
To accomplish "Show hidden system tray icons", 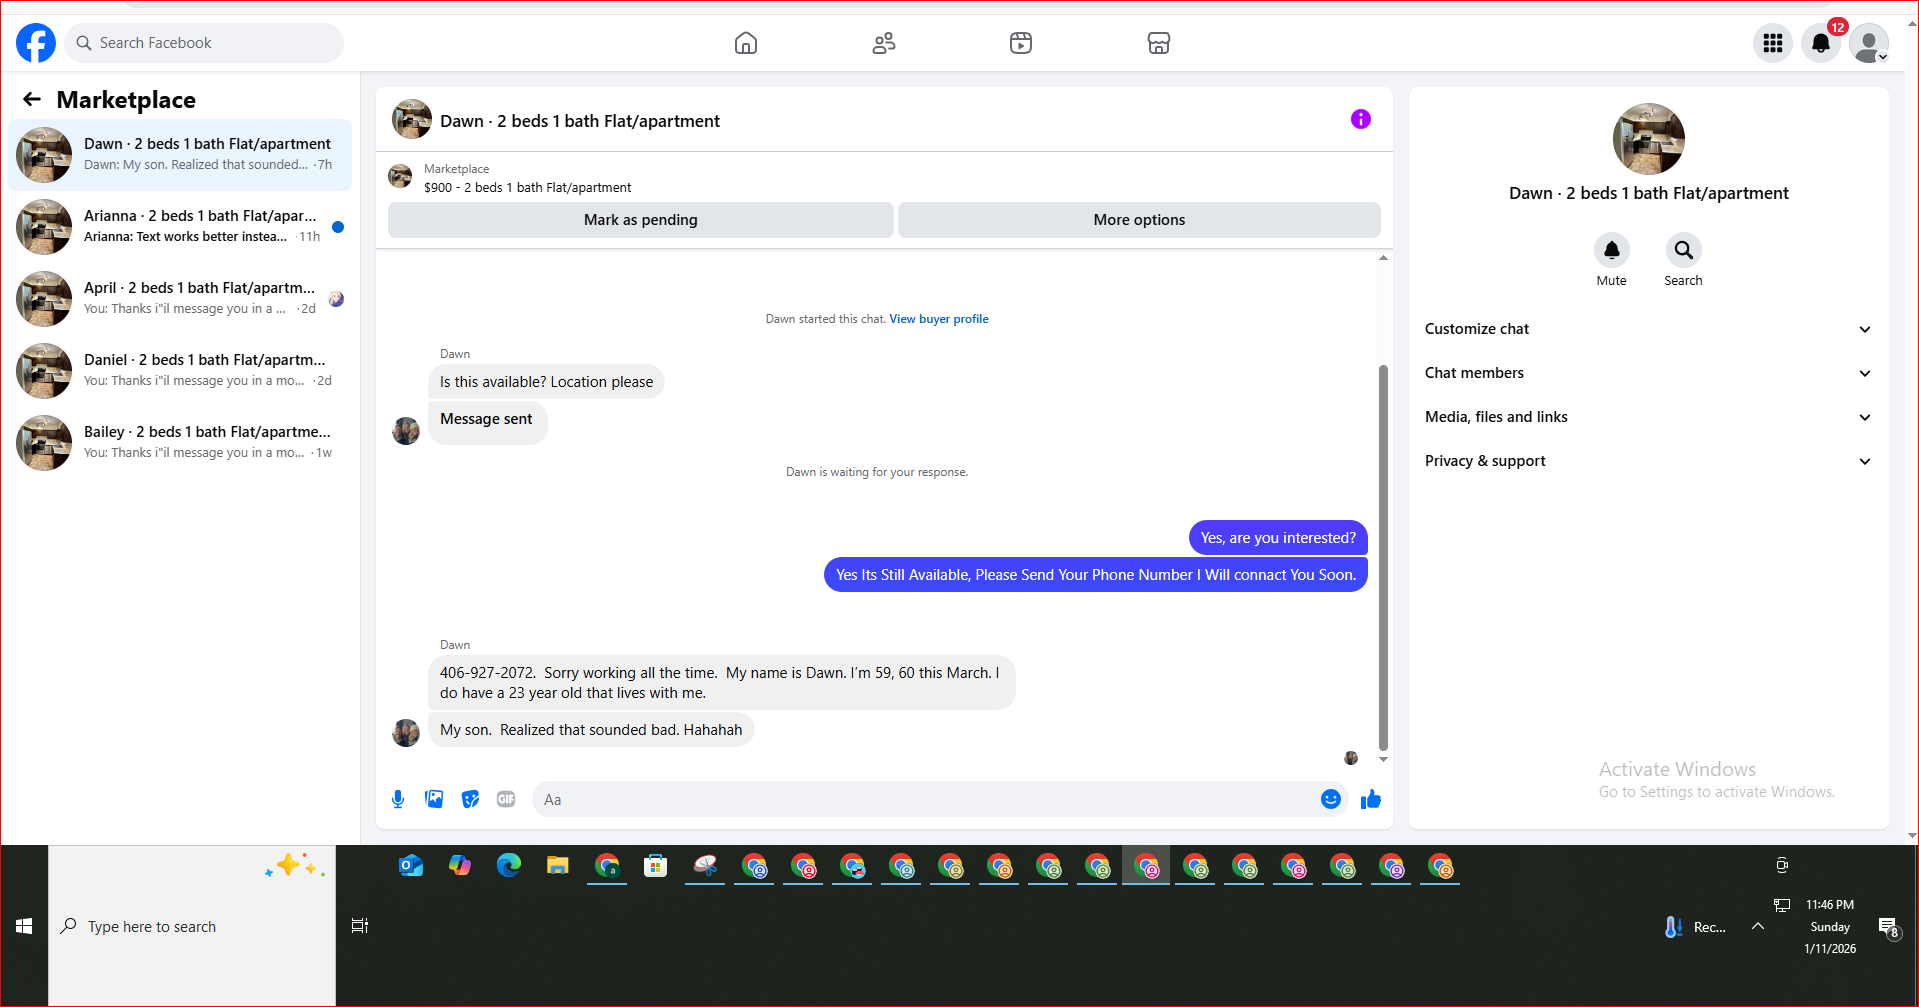I will [1758, 926].
